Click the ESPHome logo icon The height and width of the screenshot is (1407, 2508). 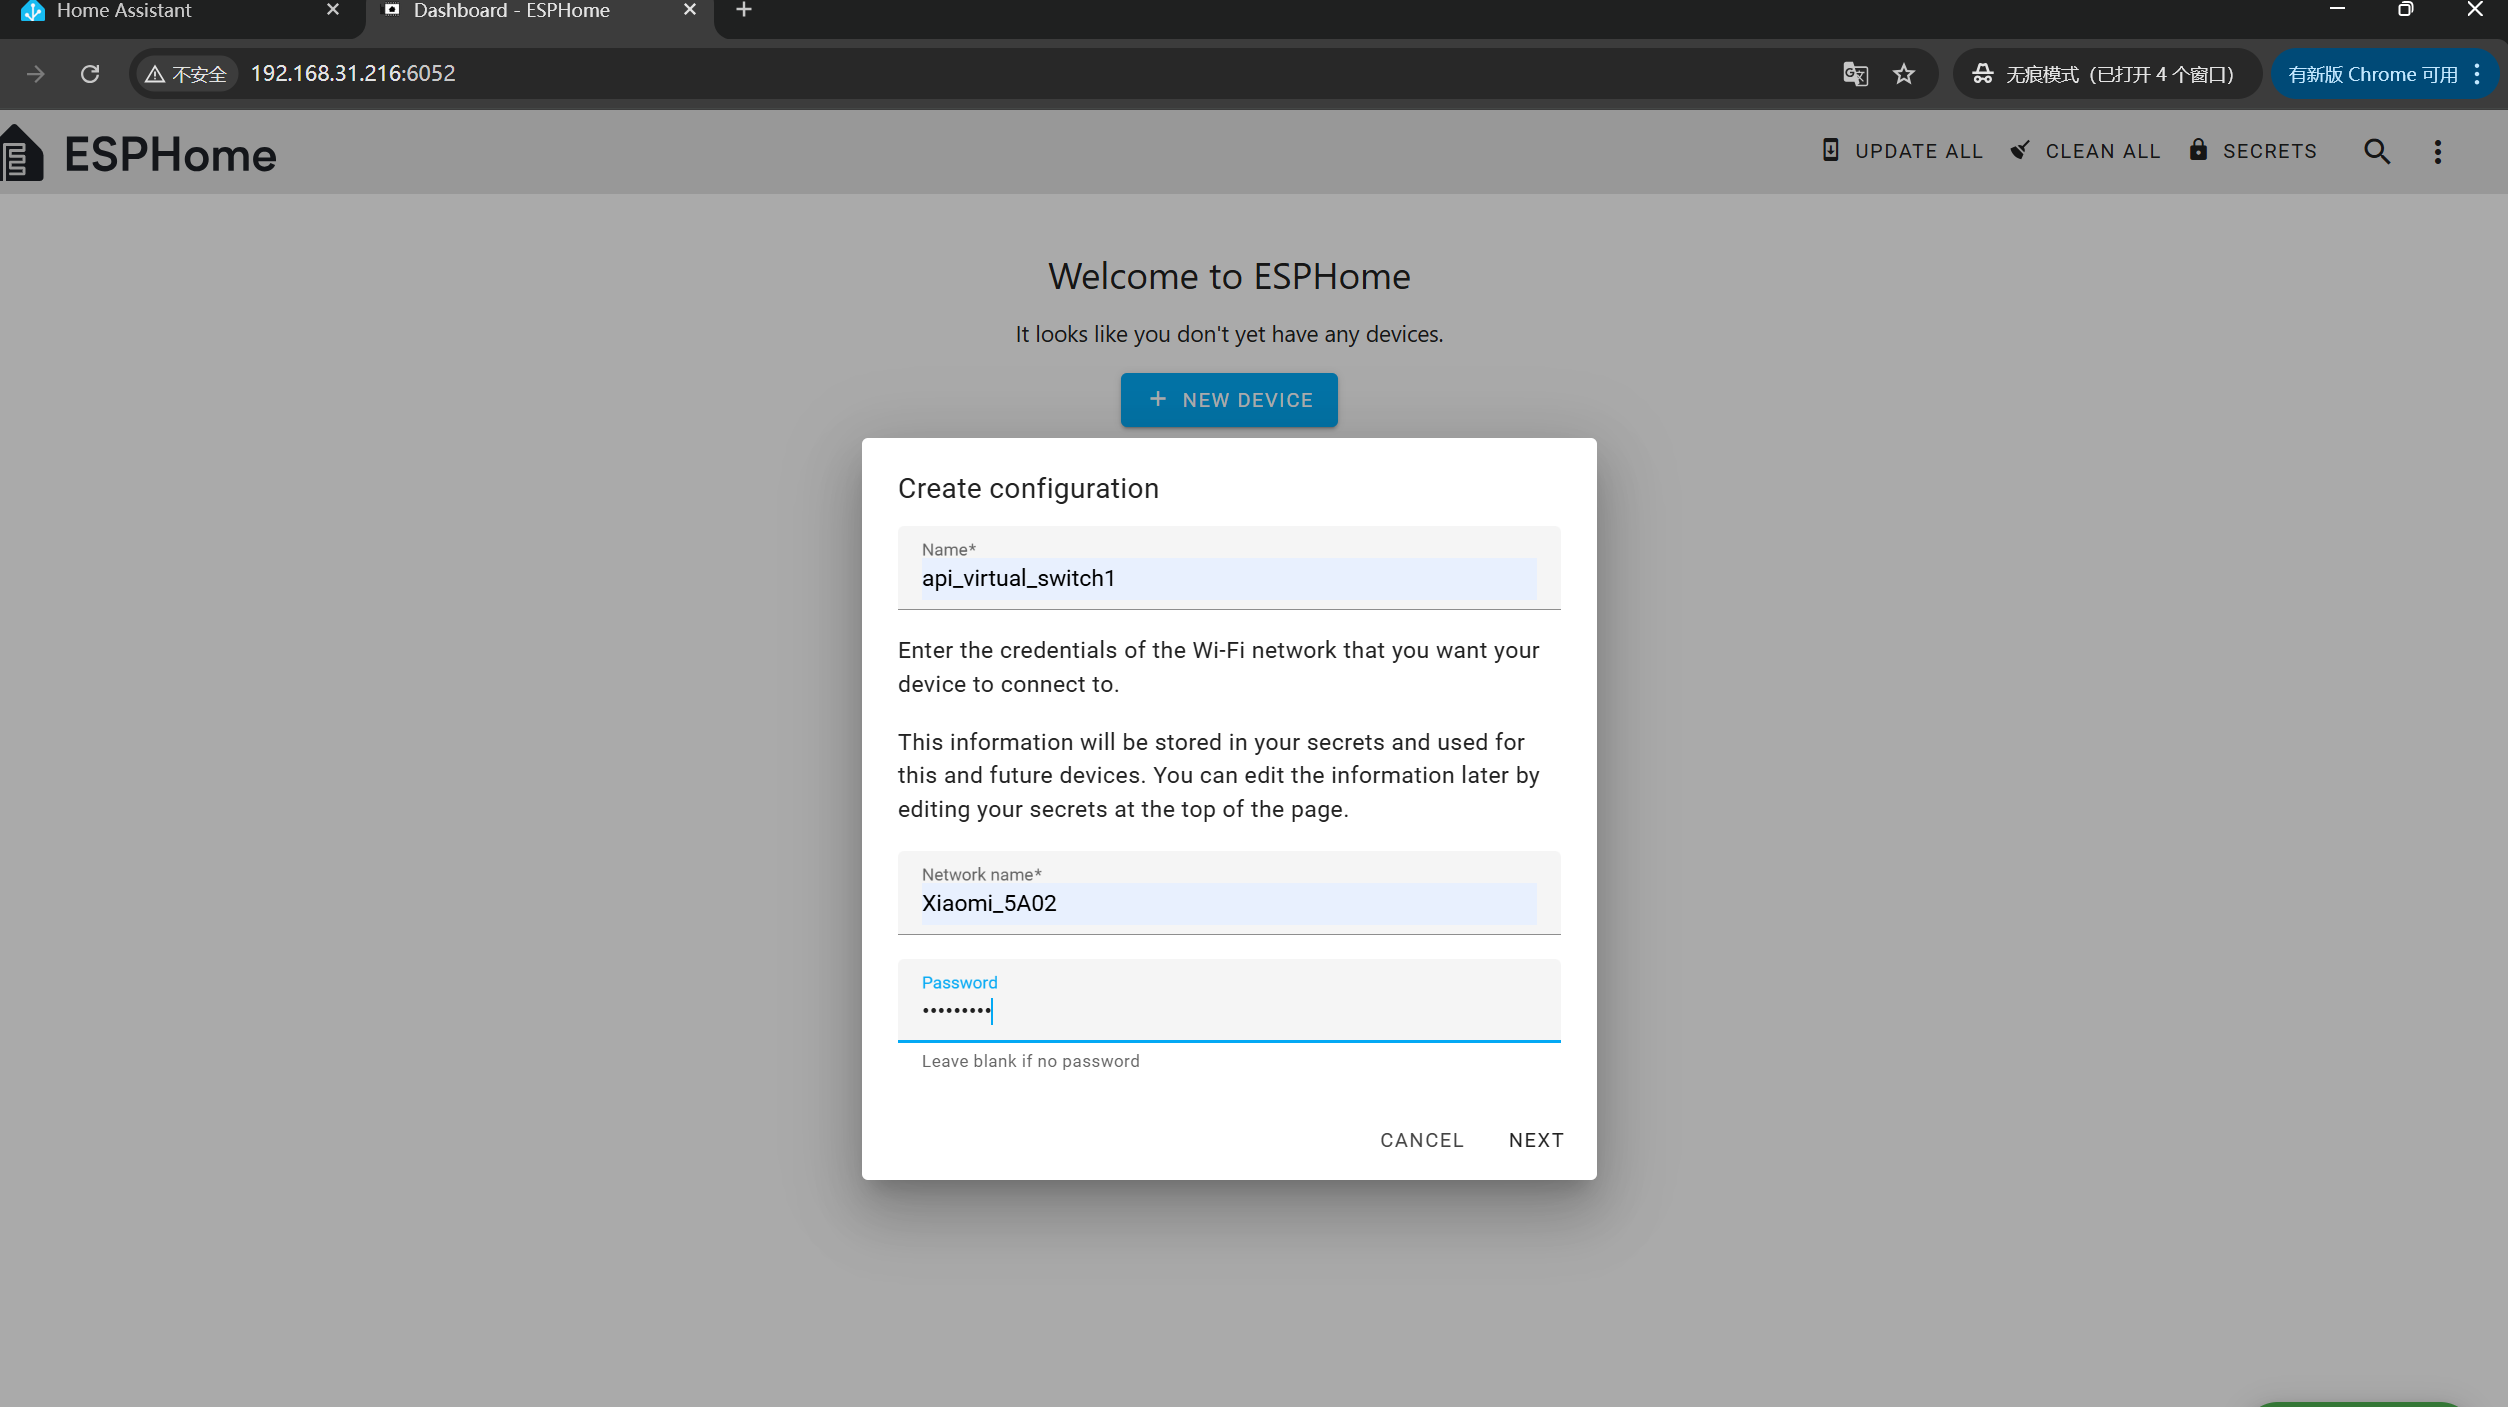click(x=22, y=154)
